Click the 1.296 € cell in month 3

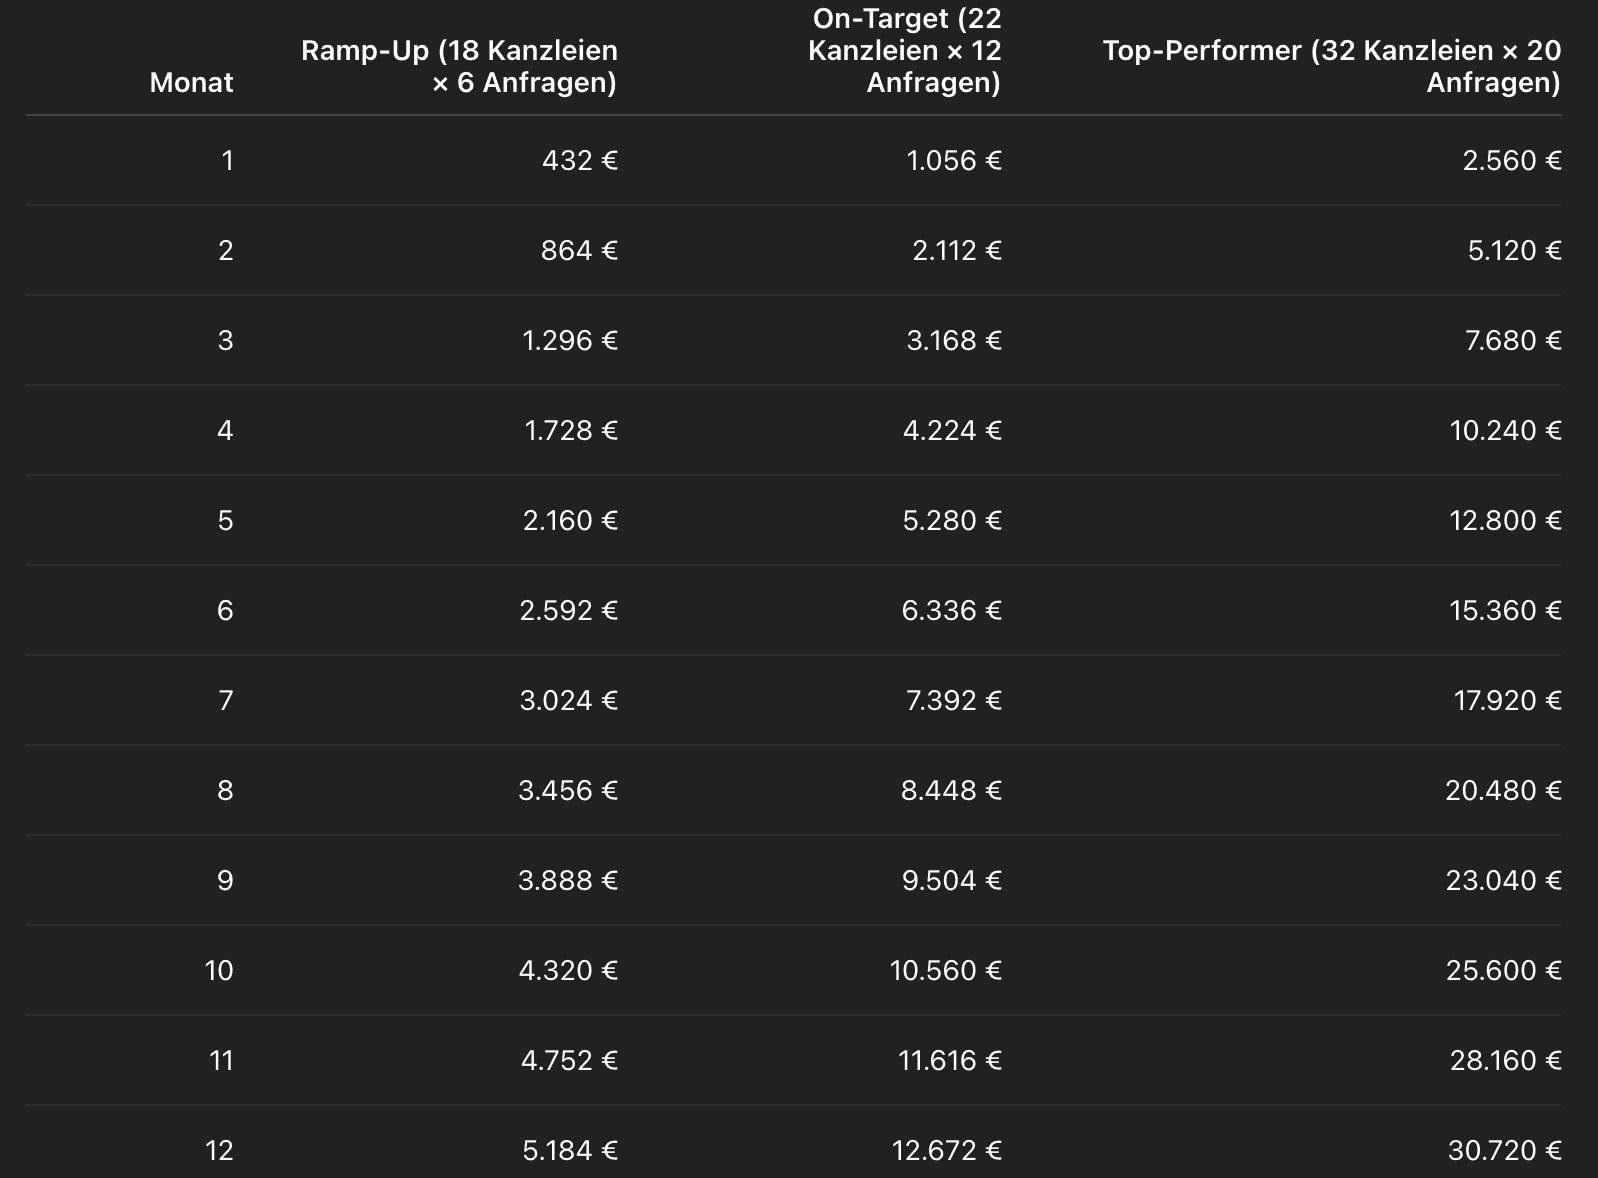click(x=570, y=340)
